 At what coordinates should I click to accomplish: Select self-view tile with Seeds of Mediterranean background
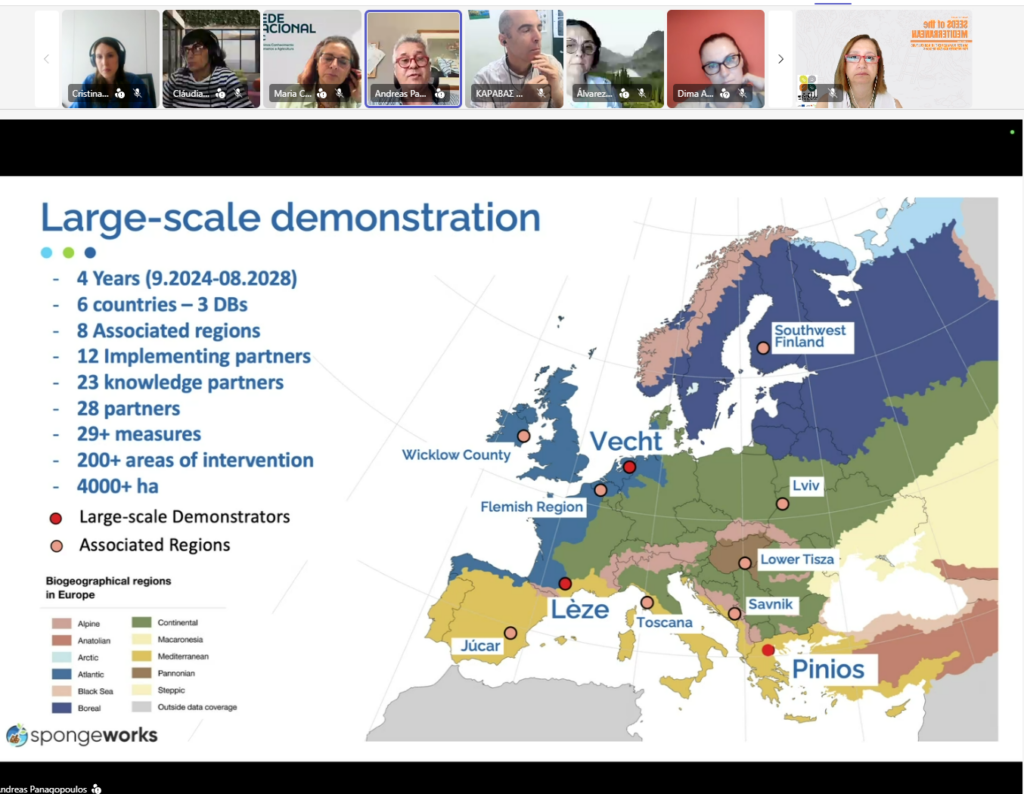click(x=884, y=59)
